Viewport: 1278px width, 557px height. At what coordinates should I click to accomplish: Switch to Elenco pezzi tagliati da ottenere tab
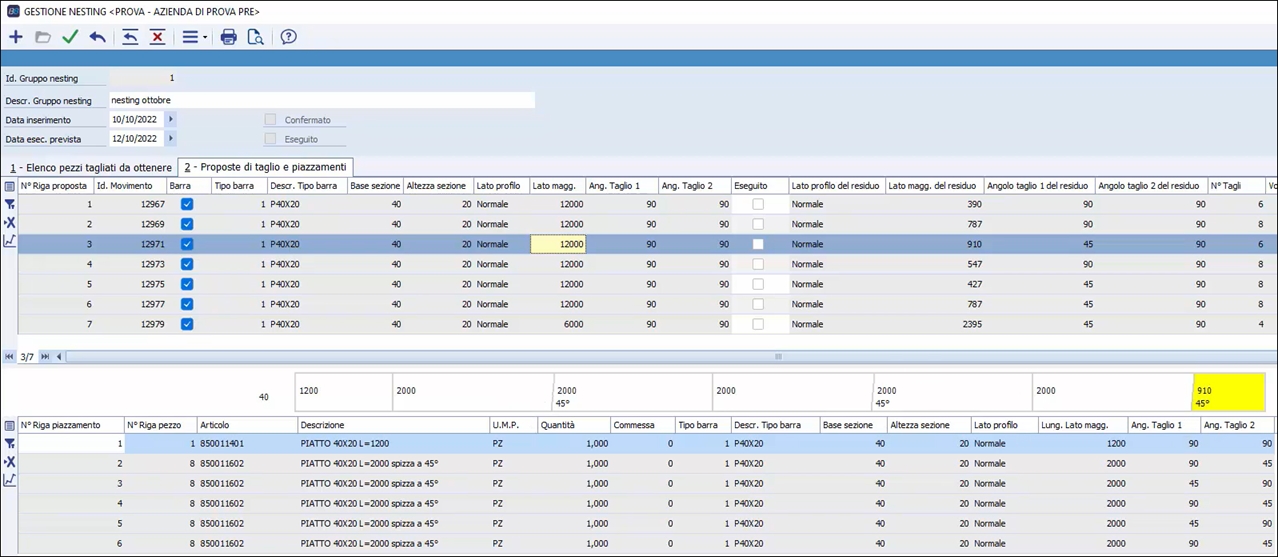pyautogui.click(x=90, y=167)
